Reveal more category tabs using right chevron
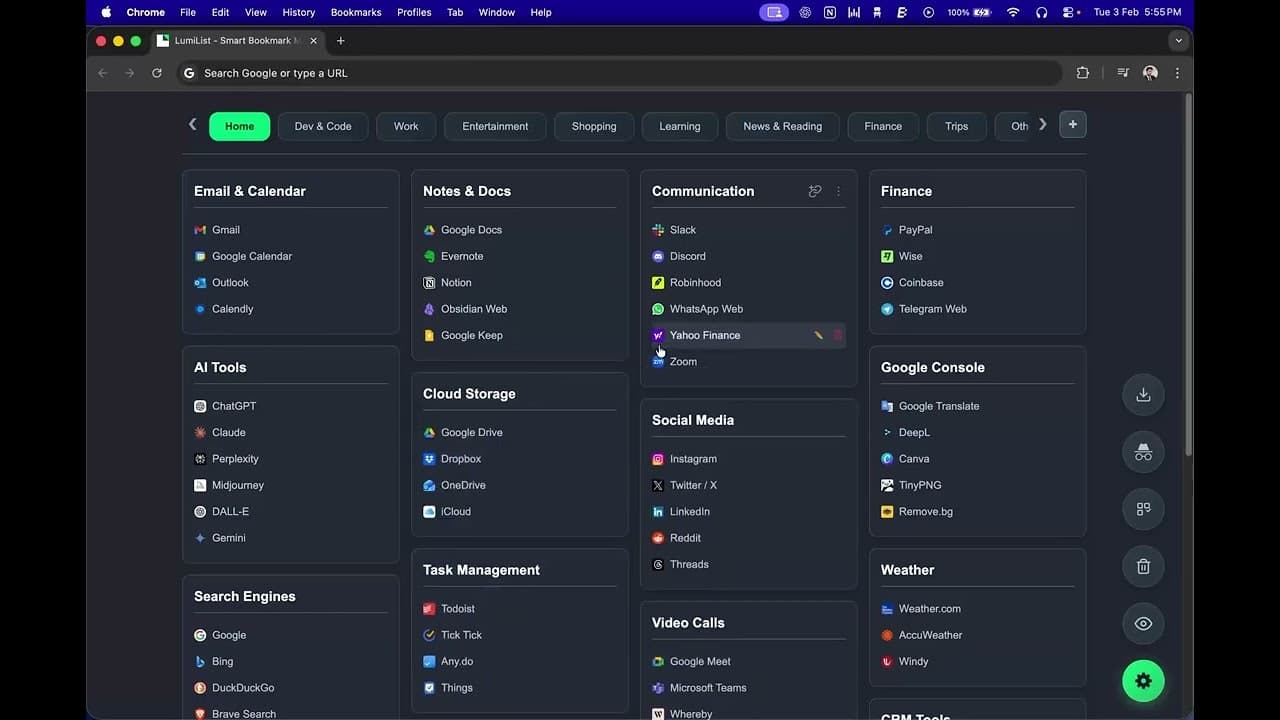The image size is (1280, 720). pos(1042,124)
